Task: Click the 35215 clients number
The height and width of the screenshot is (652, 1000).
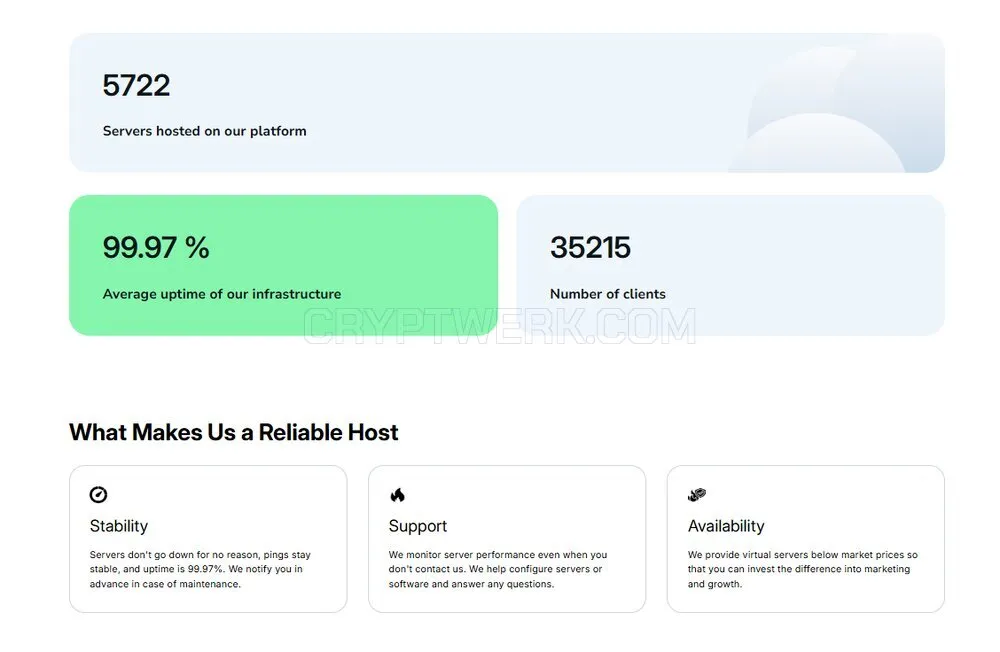Action: click(590, 248)
